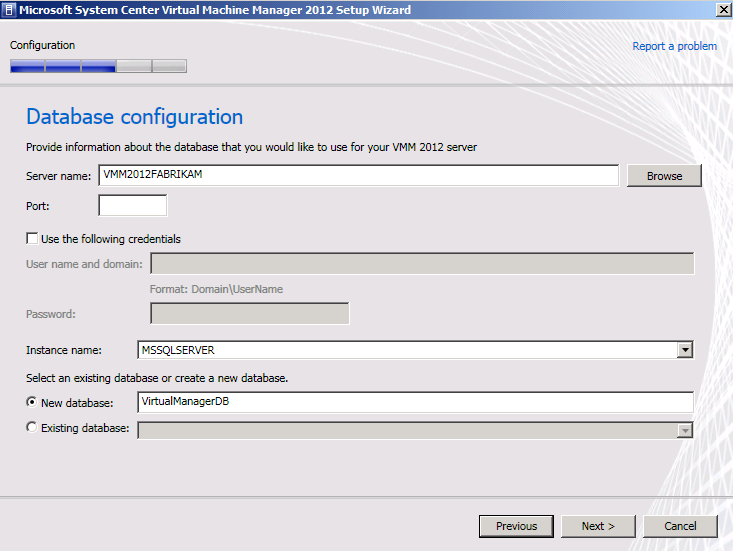Open the Report a problem link
Viewport: 733px width, 551px height.
pos(674,46)
